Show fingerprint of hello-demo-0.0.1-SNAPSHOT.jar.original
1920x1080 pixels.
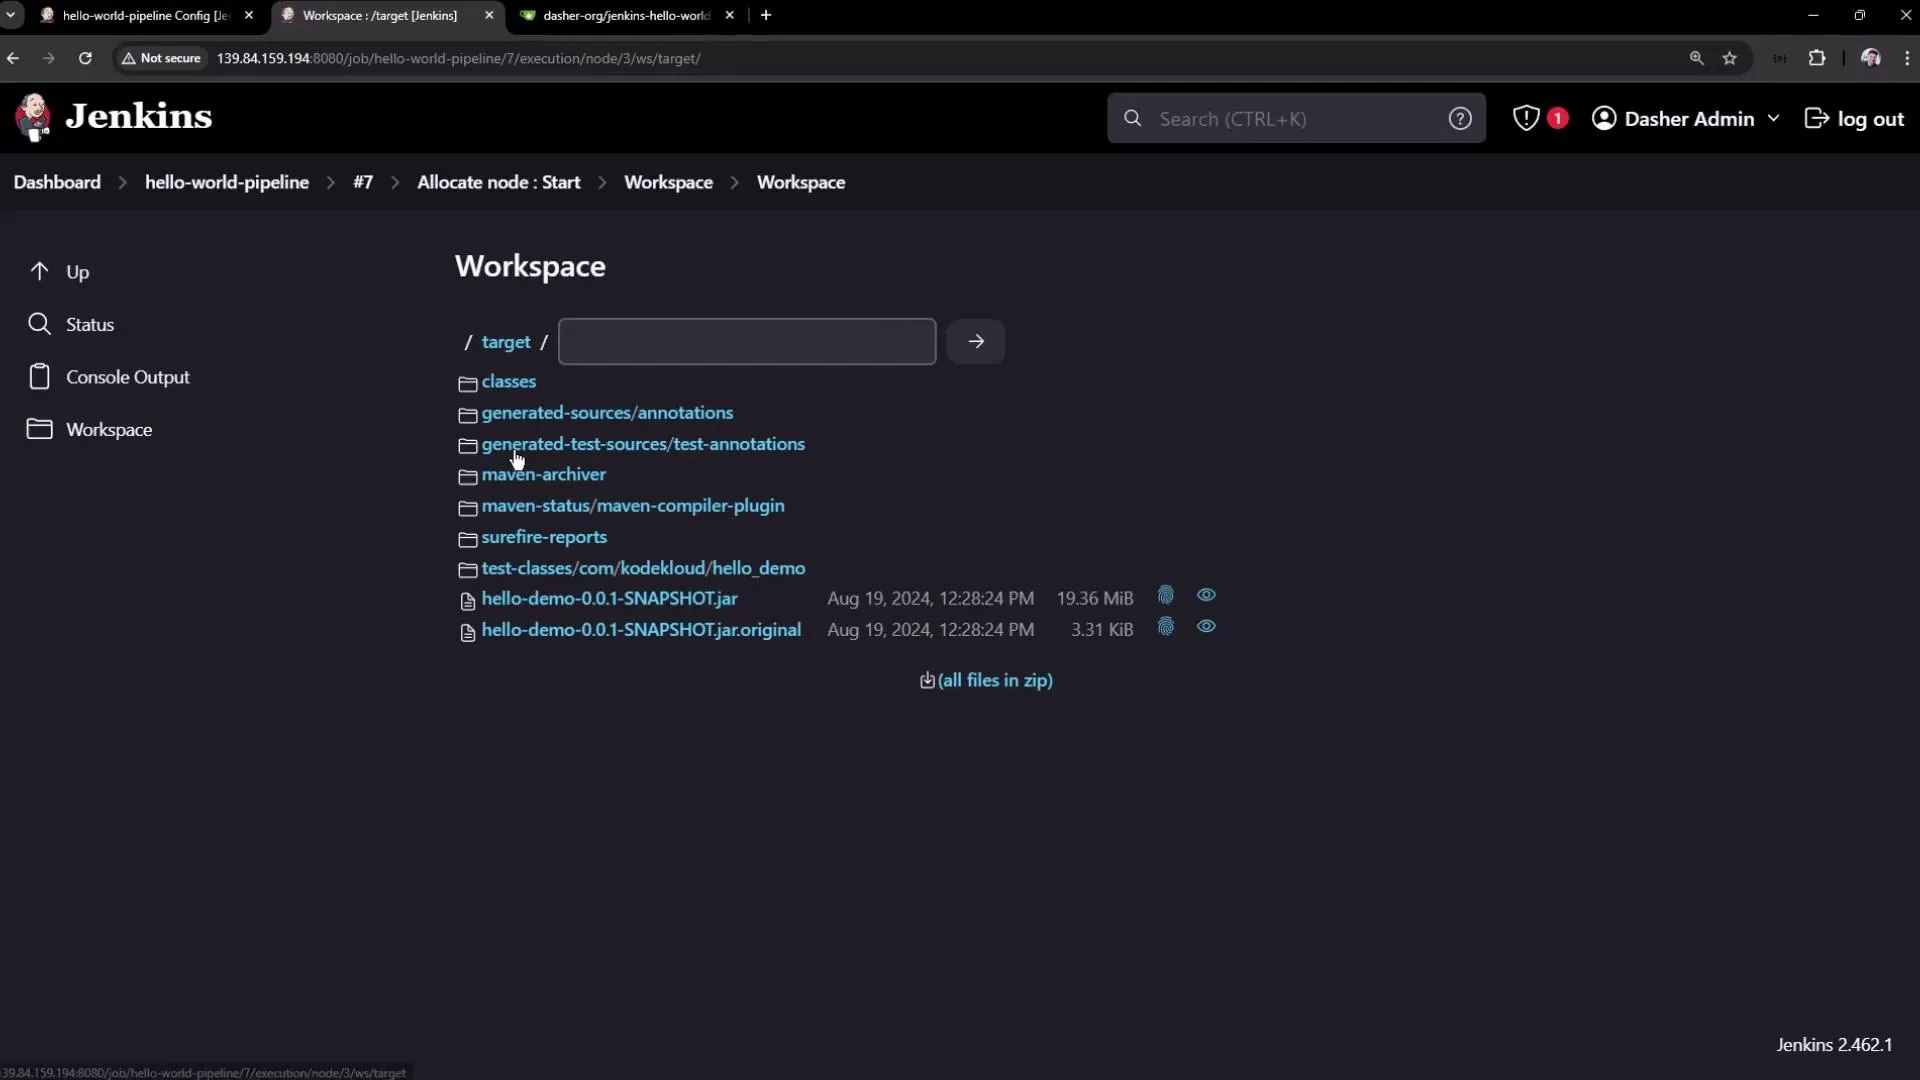pyautogui.click(x=1167, y=627)
